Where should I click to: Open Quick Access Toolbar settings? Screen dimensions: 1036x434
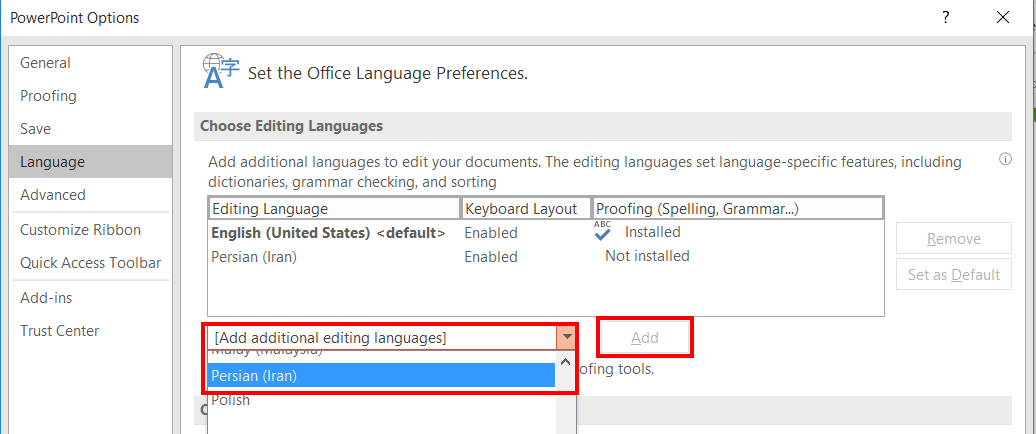click(x=90, y=263)
